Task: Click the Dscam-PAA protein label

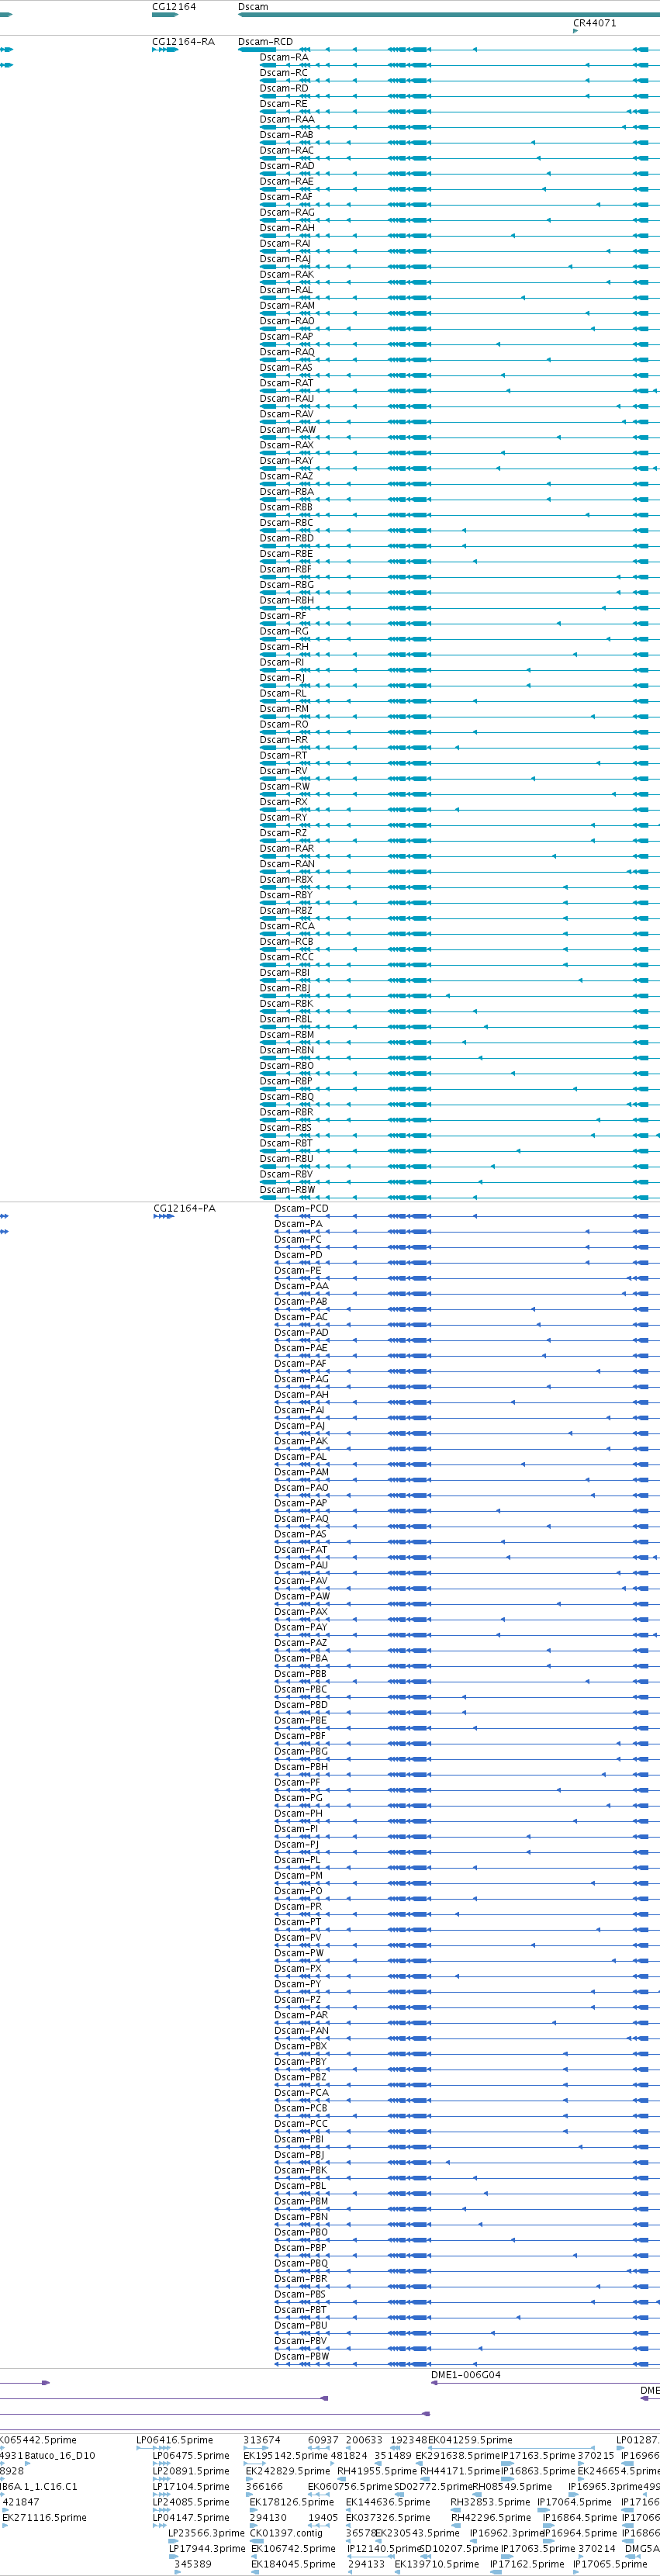Action: (x=301, y=1286)
